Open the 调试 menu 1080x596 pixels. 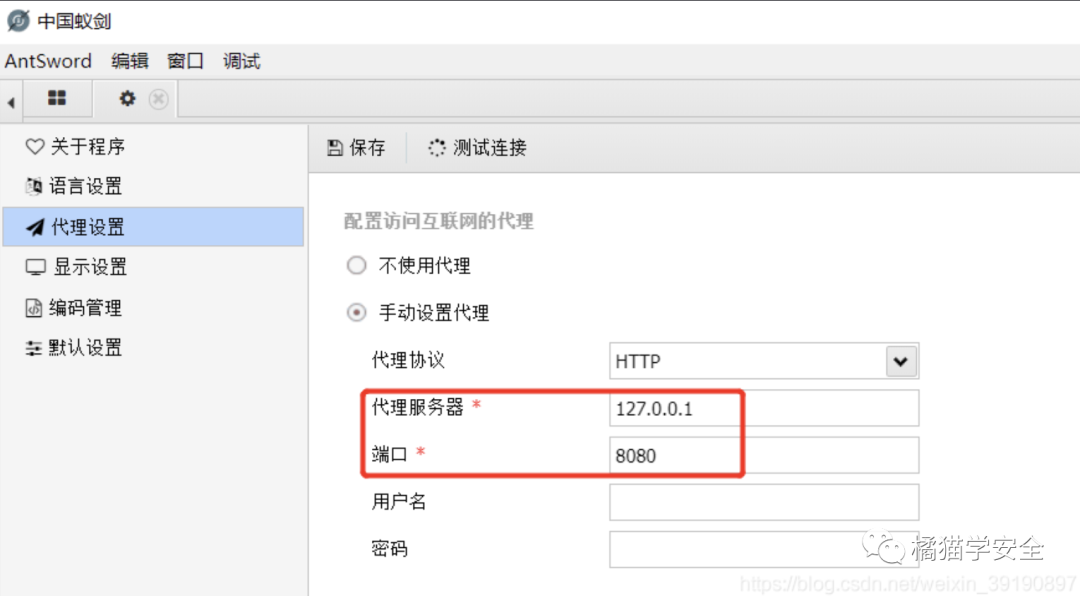coord(242,61)
